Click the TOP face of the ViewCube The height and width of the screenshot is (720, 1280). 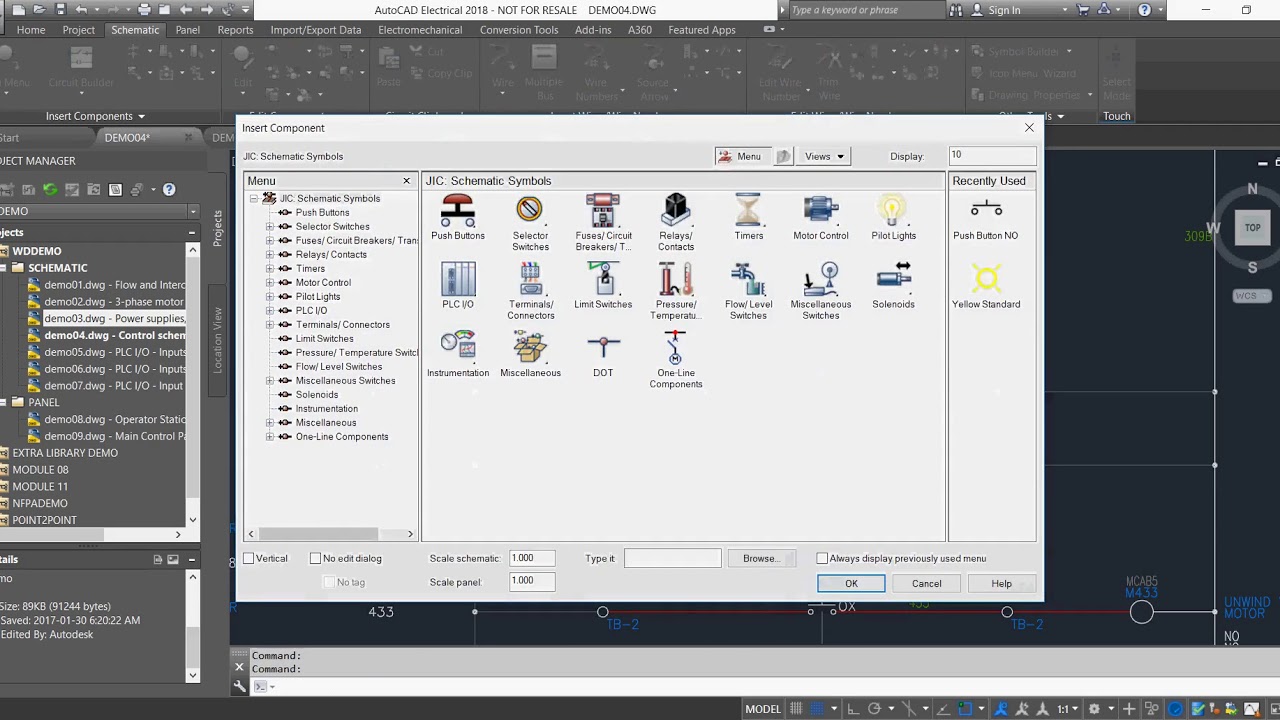pyautogui.click(x=1252, y=228)
